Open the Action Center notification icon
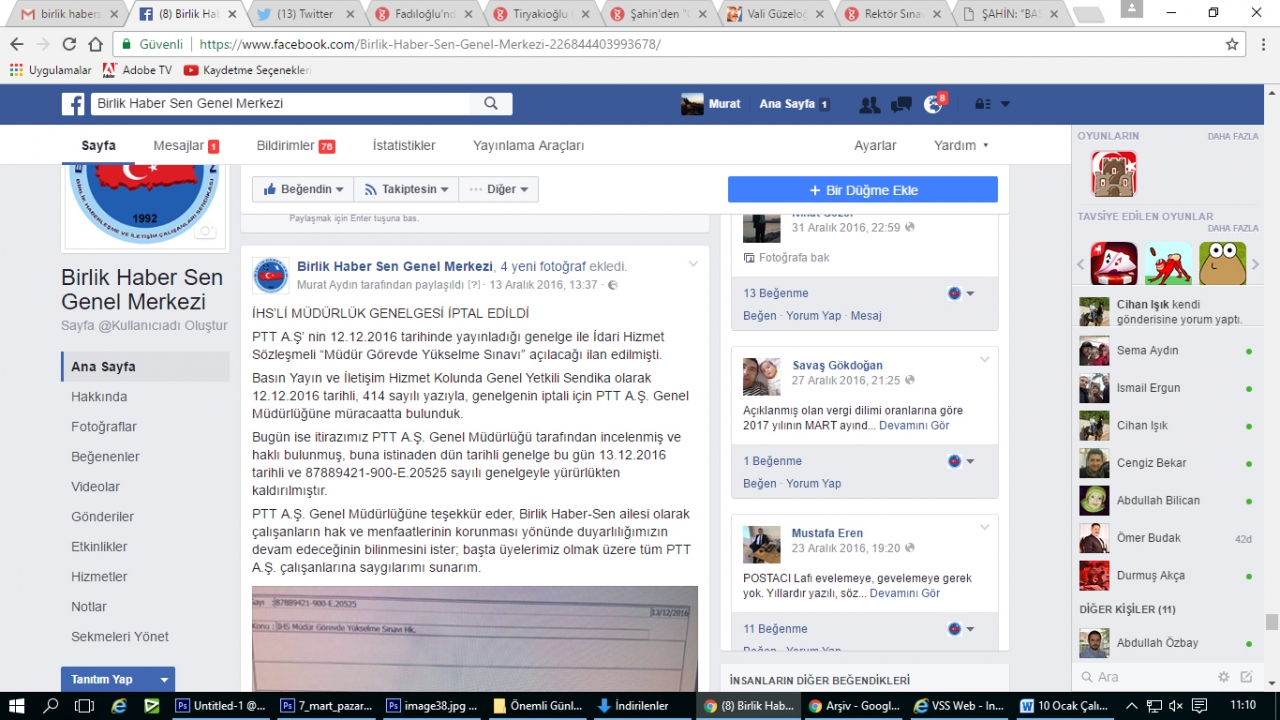The height and width of the screenshot is (720, 1280). (x=1198, y=705)
